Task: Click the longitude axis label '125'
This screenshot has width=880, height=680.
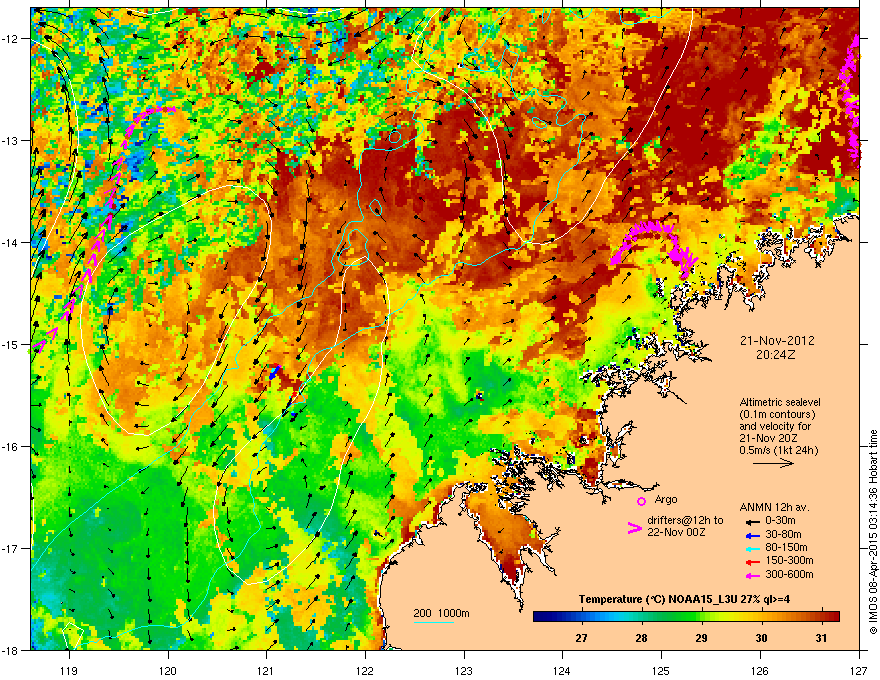Action: pyautogui.click(x=661, y=670)
